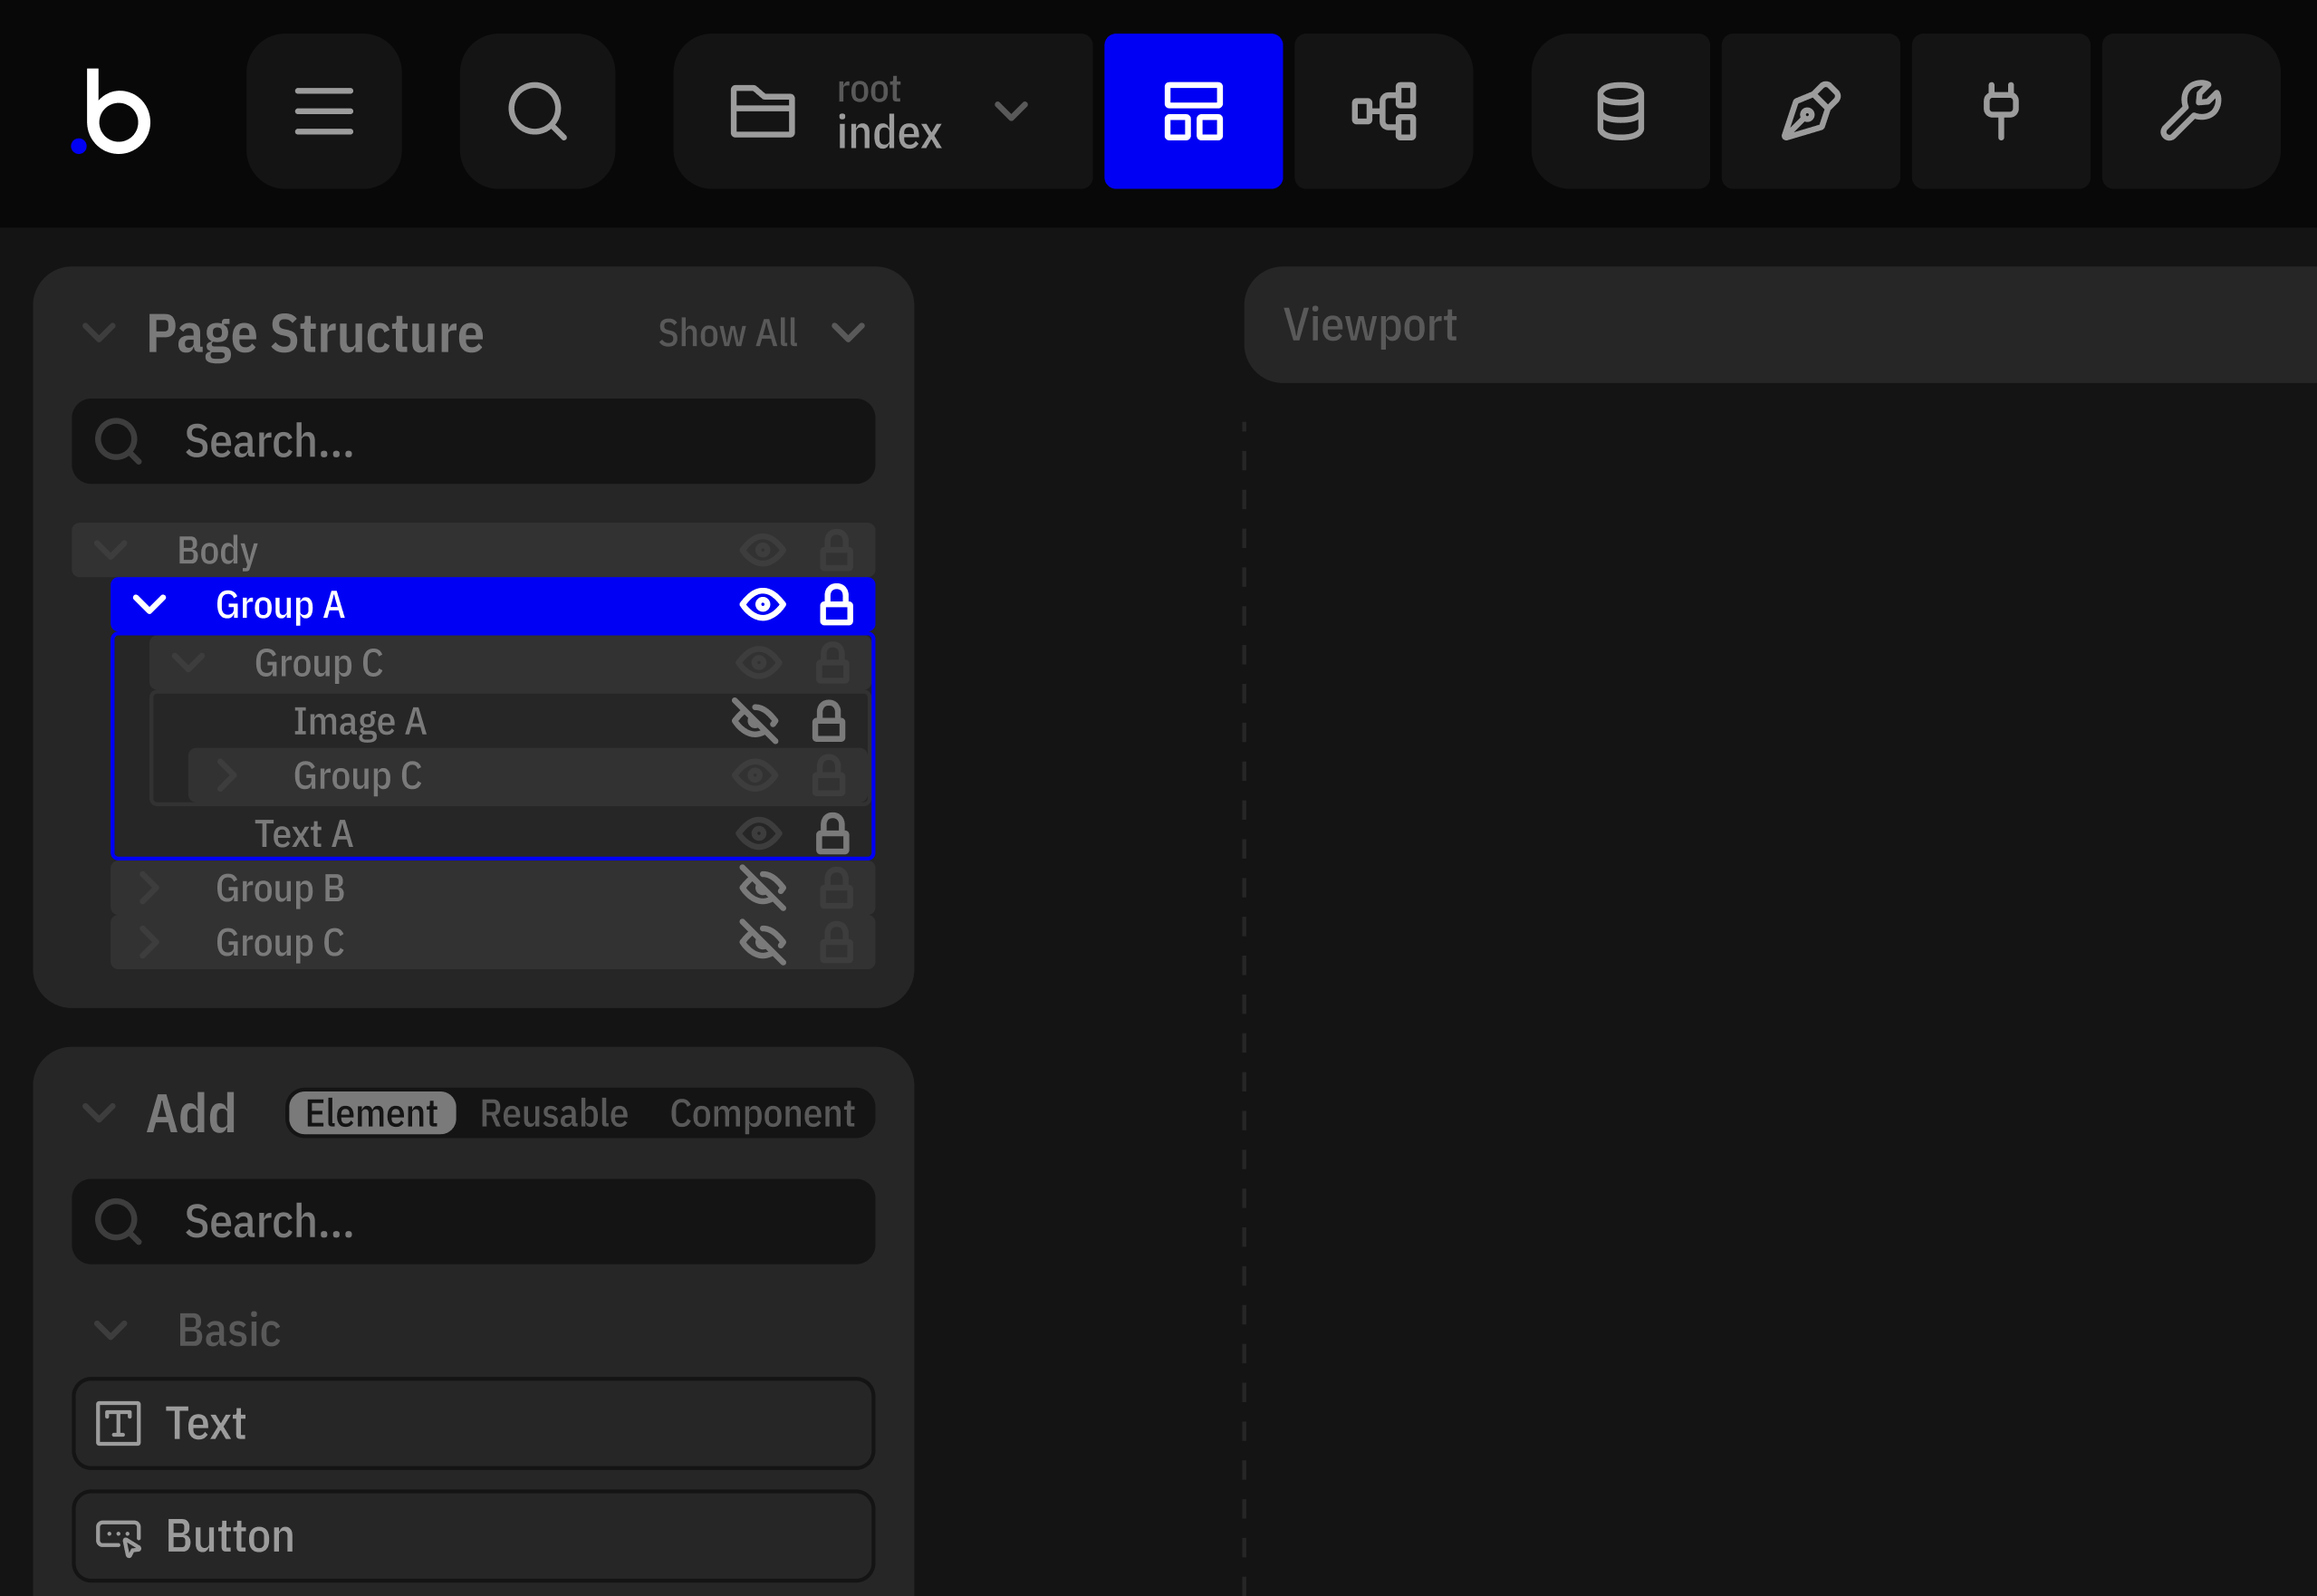Select the Group C label below Image A

(x=357, y=776)
